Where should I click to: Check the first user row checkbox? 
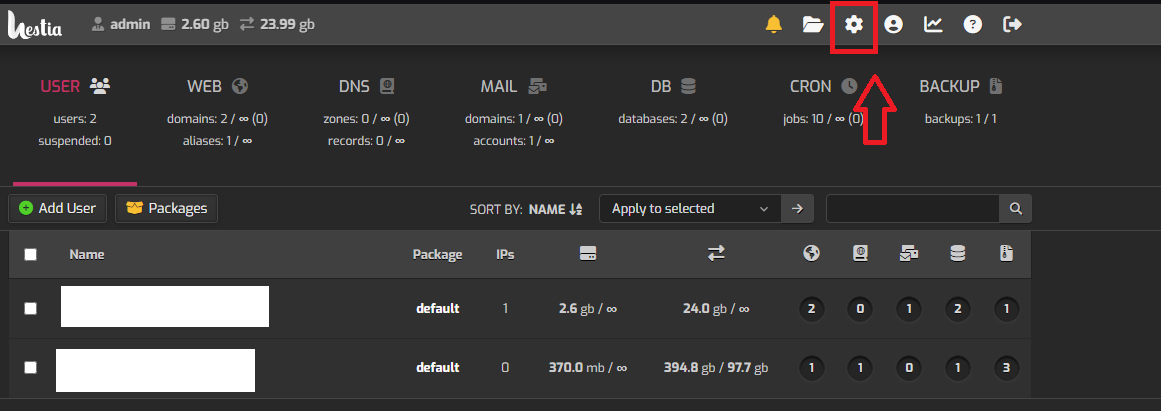(31, 308)
